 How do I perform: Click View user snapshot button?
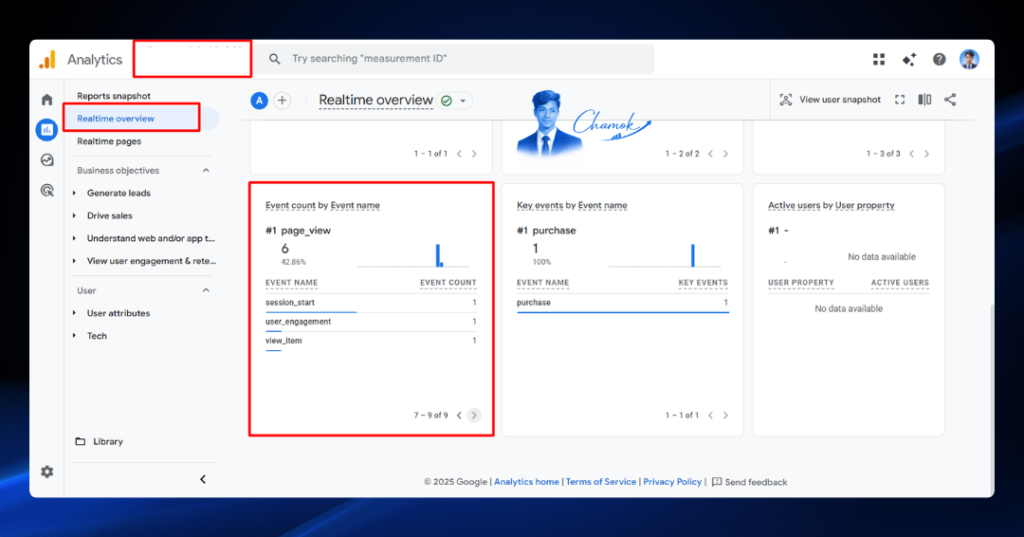tap(830, 99)
